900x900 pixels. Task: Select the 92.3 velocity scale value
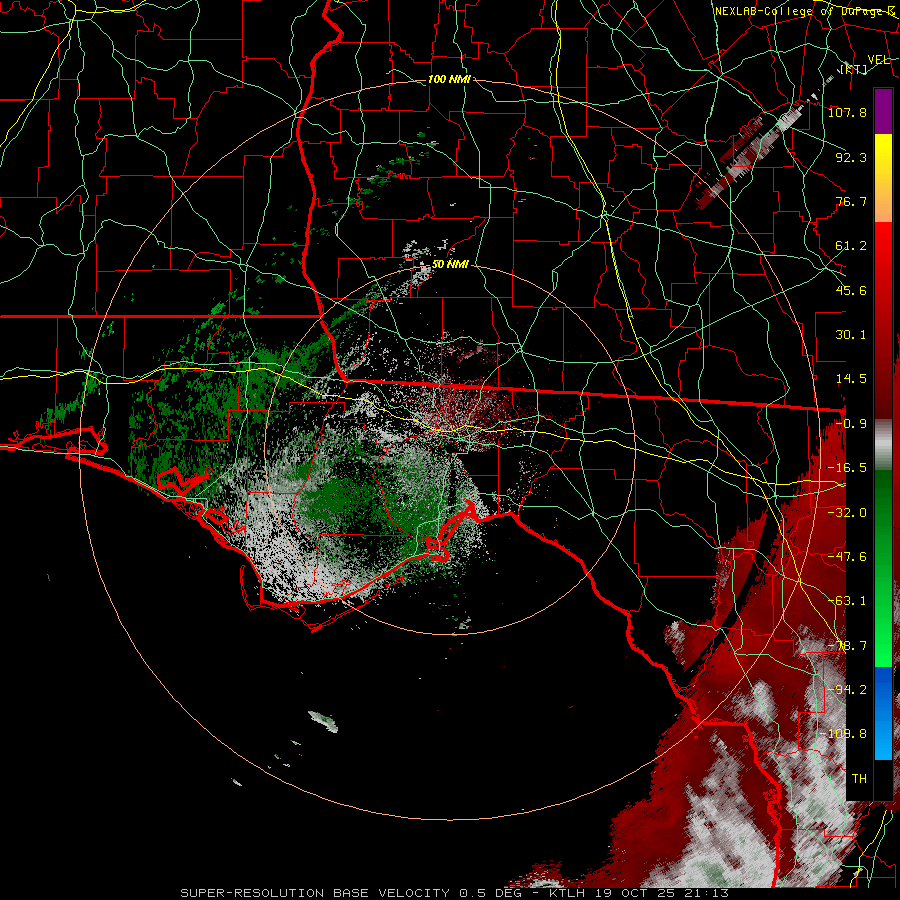[851, 157]
